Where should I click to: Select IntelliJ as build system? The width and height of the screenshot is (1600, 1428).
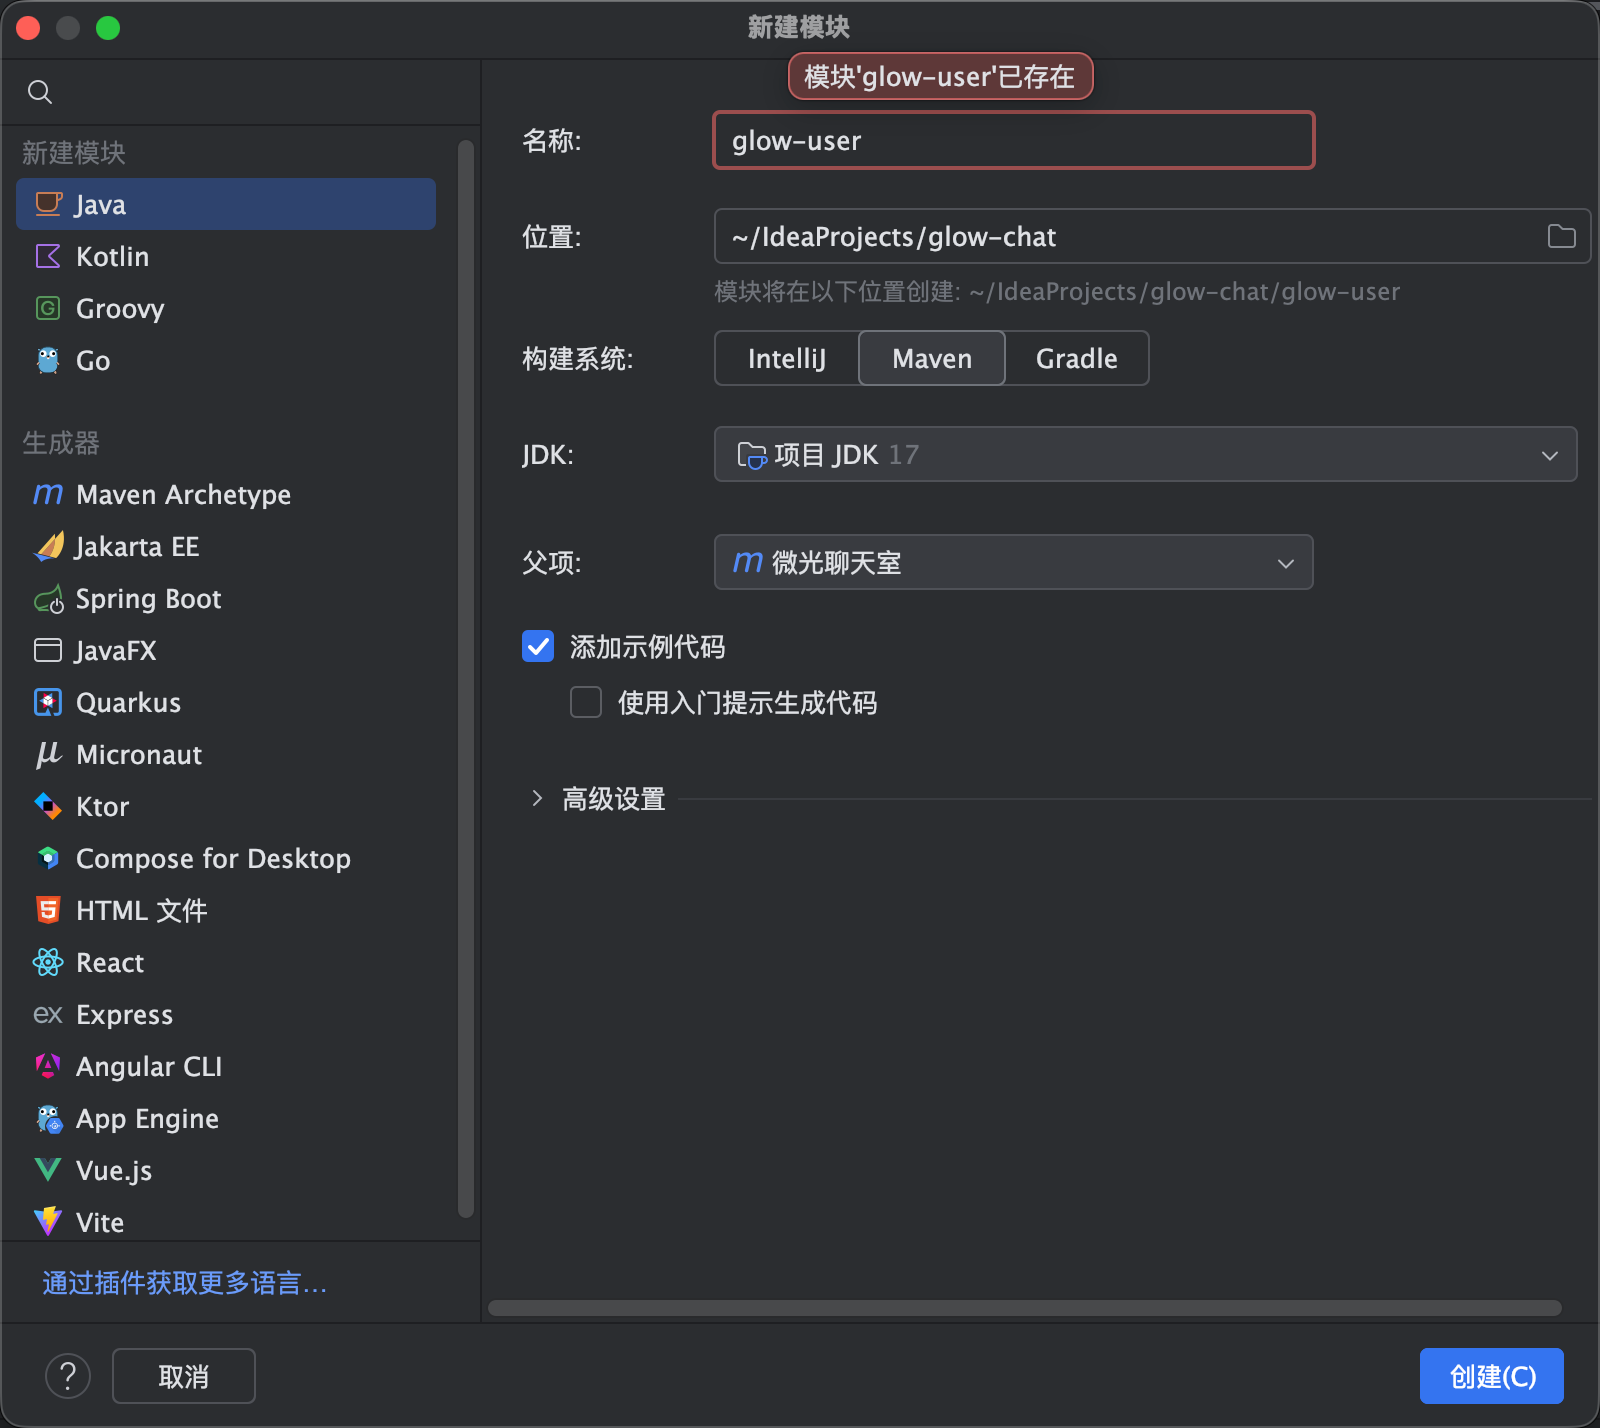tap(787, 359)
